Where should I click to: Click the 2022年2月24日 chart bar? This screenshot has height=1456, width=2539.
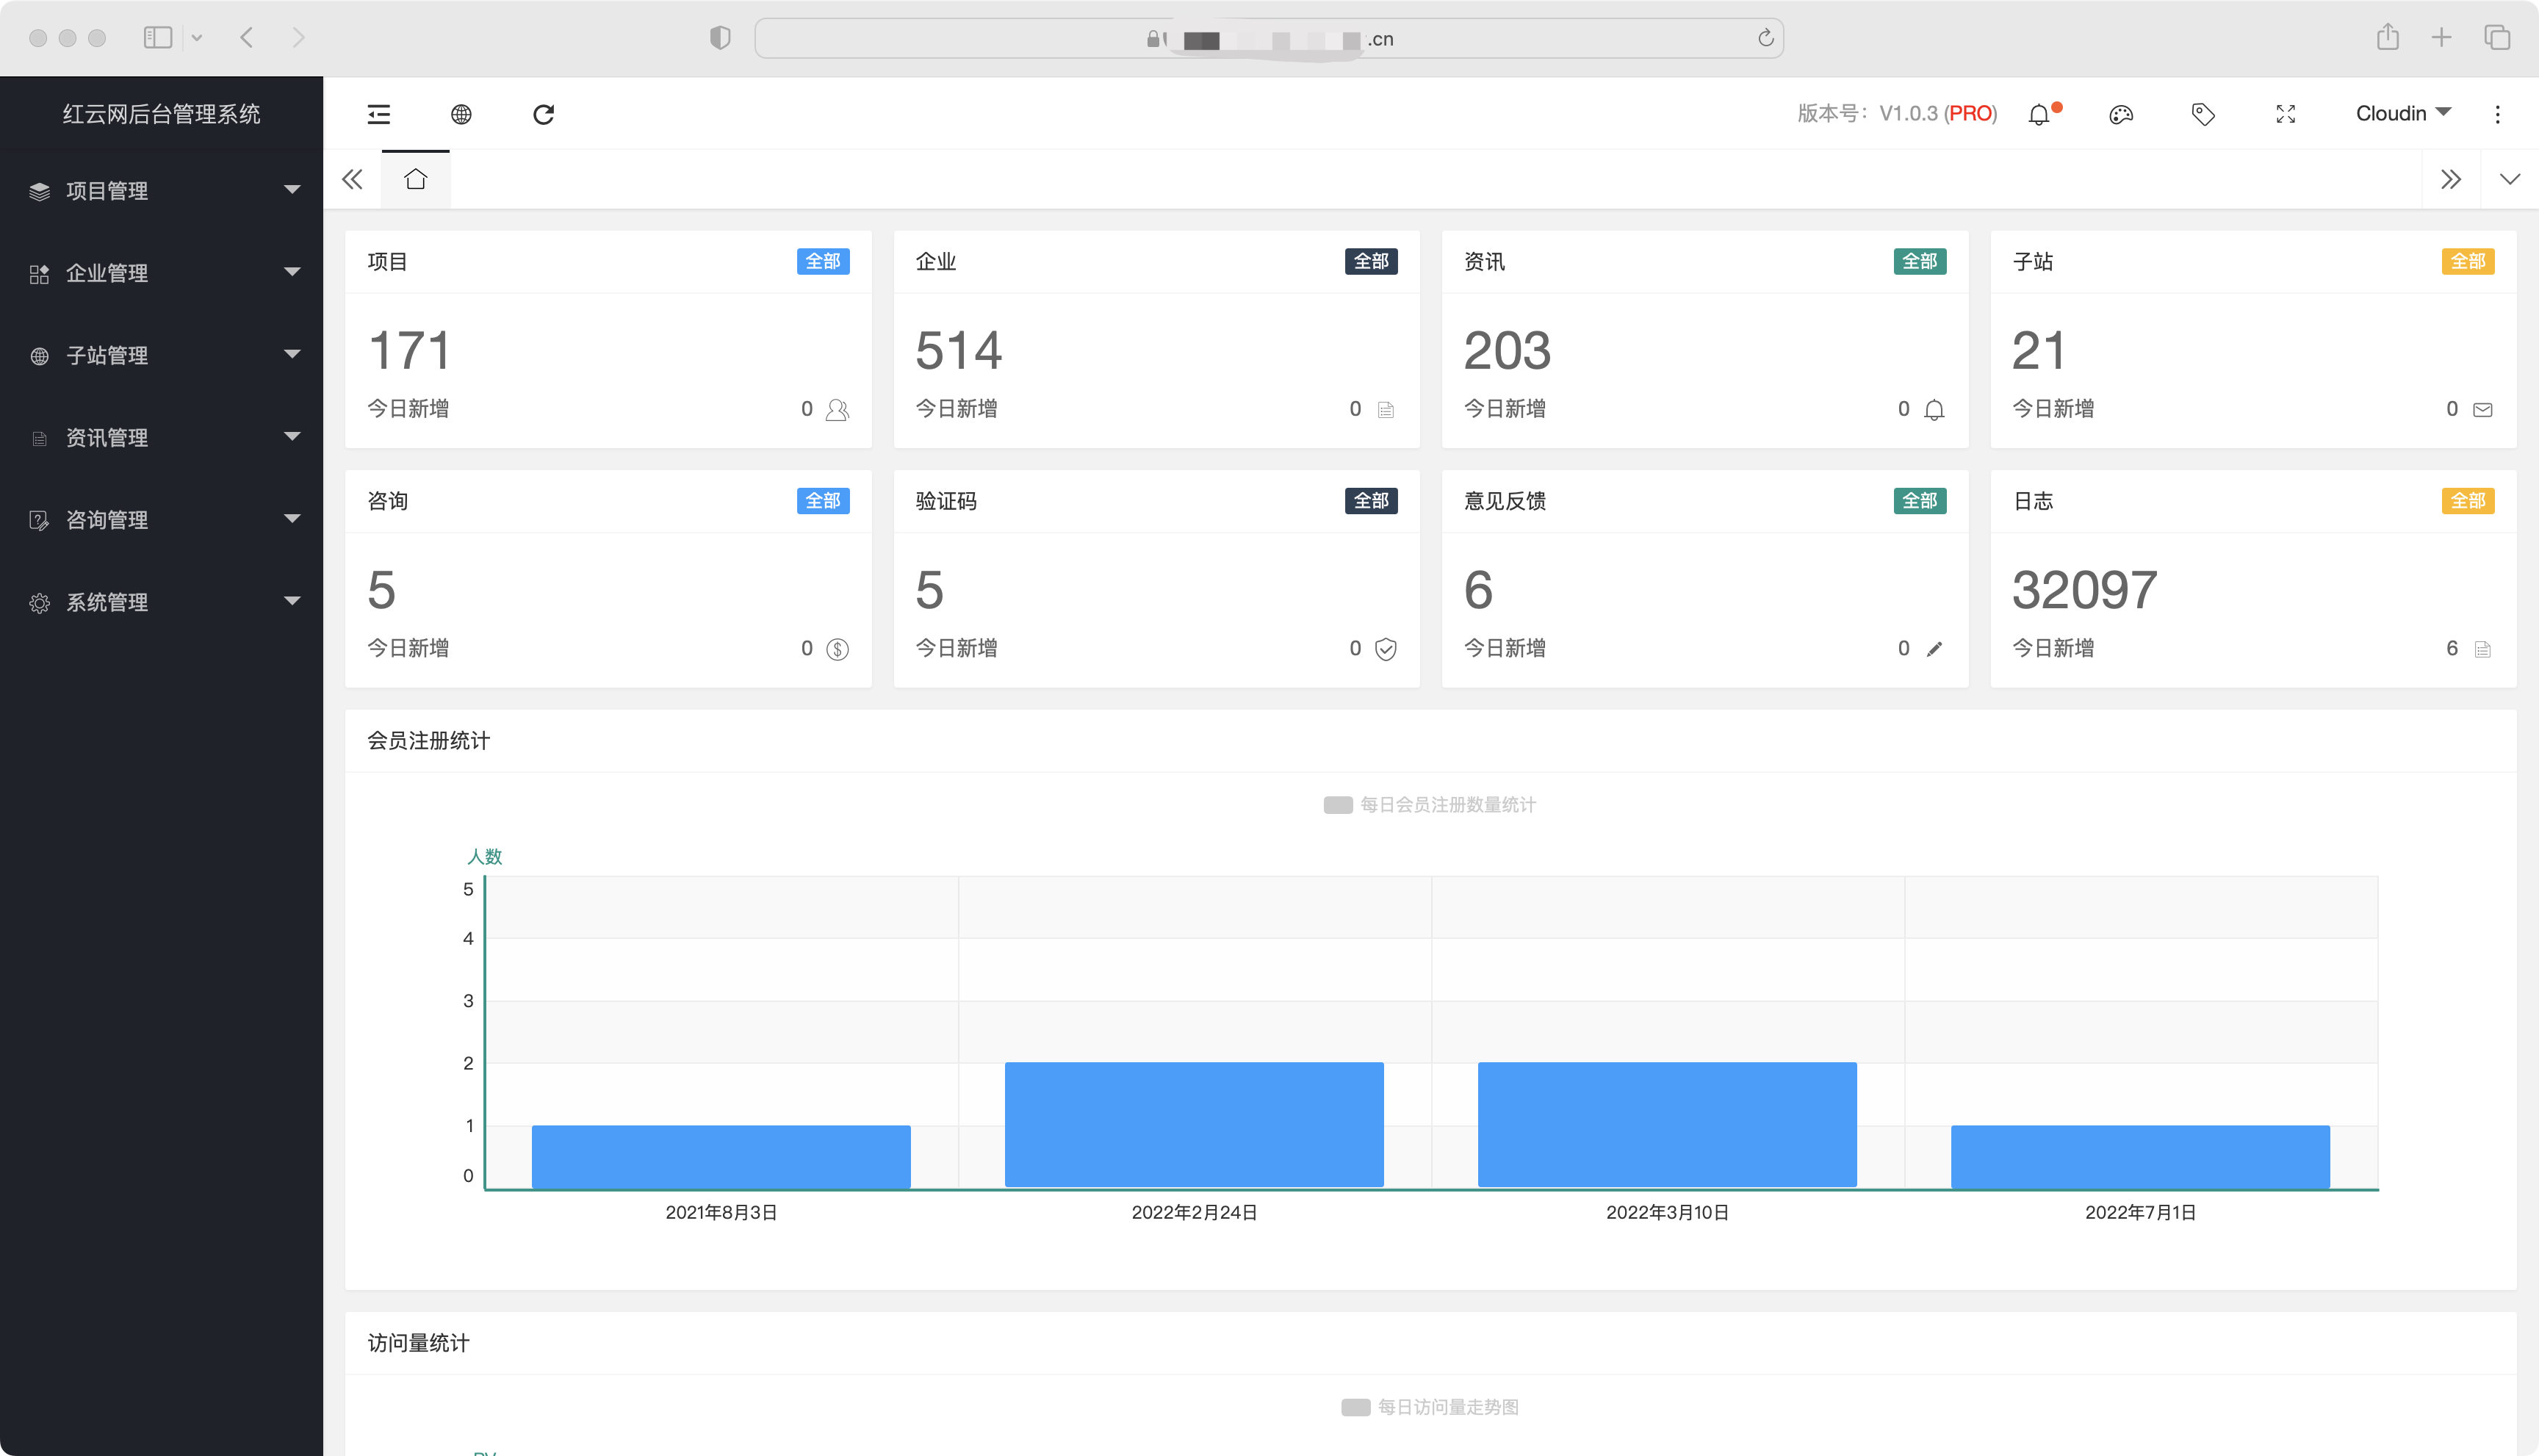coord(1194,1124)
